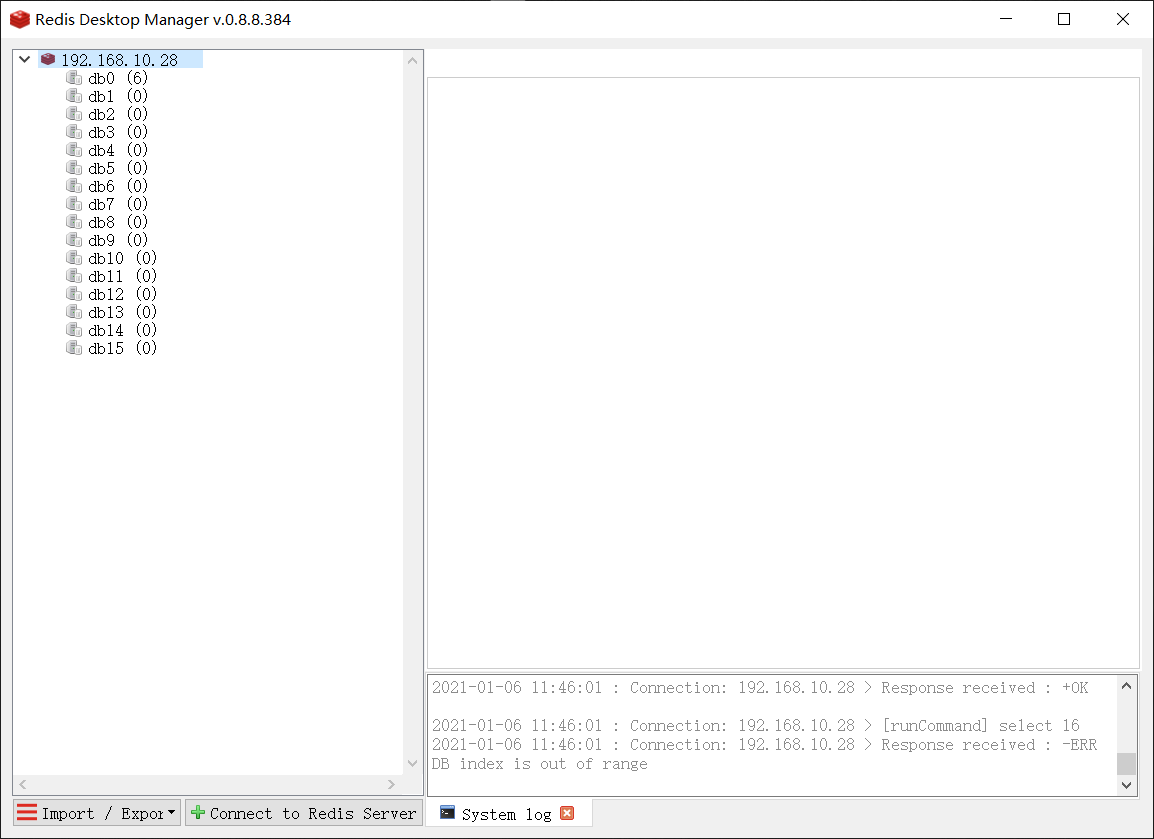This screenshot has width=1154, height=839.
Task: Select the db10 (0) tree row
Action: tap(122, 258)
